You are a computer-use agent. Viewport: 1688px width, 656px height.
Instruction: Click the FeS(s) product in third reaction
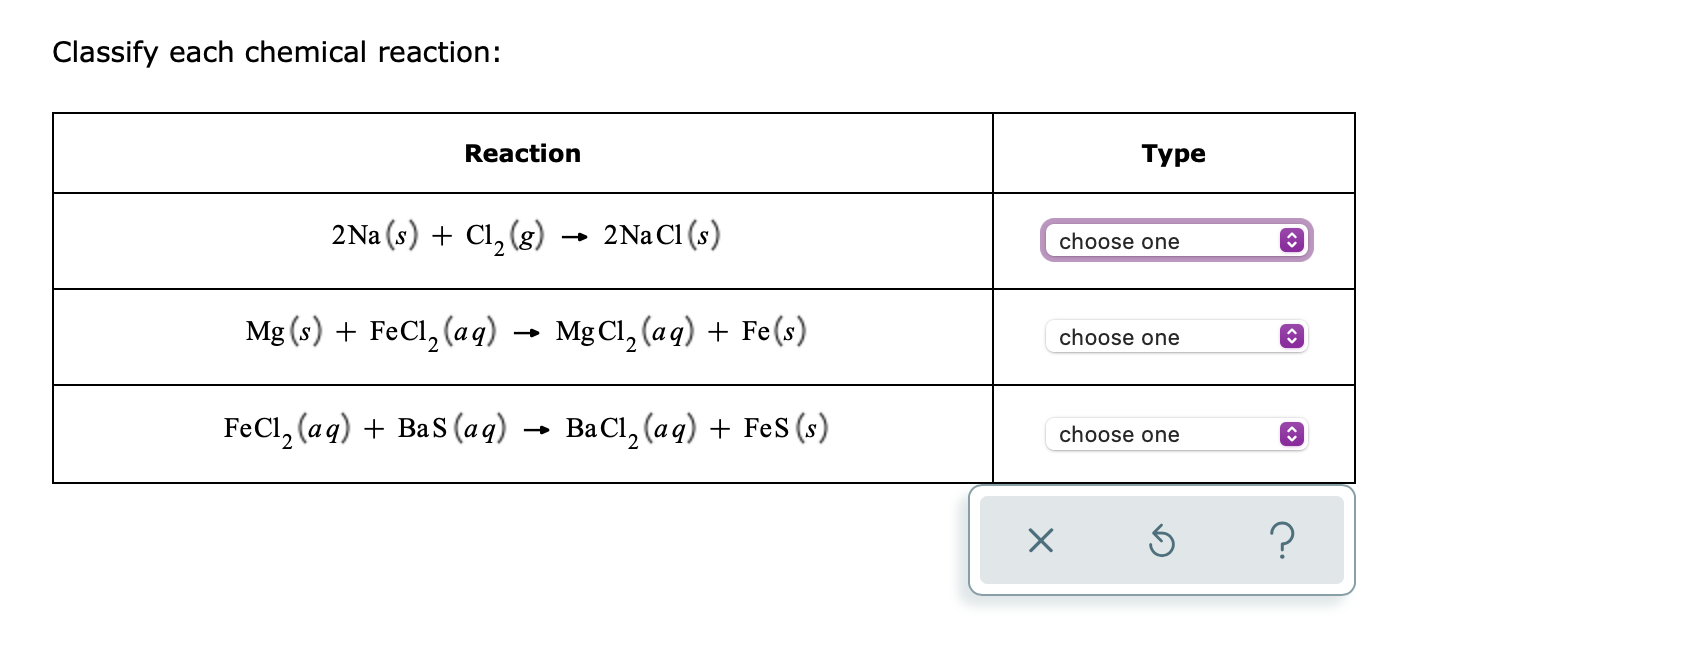pos(785,429)
